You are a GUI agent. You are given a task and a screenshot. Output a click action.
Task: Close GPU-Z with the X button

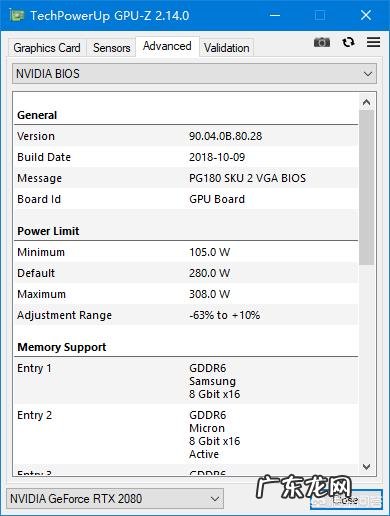tap(366, 15)
